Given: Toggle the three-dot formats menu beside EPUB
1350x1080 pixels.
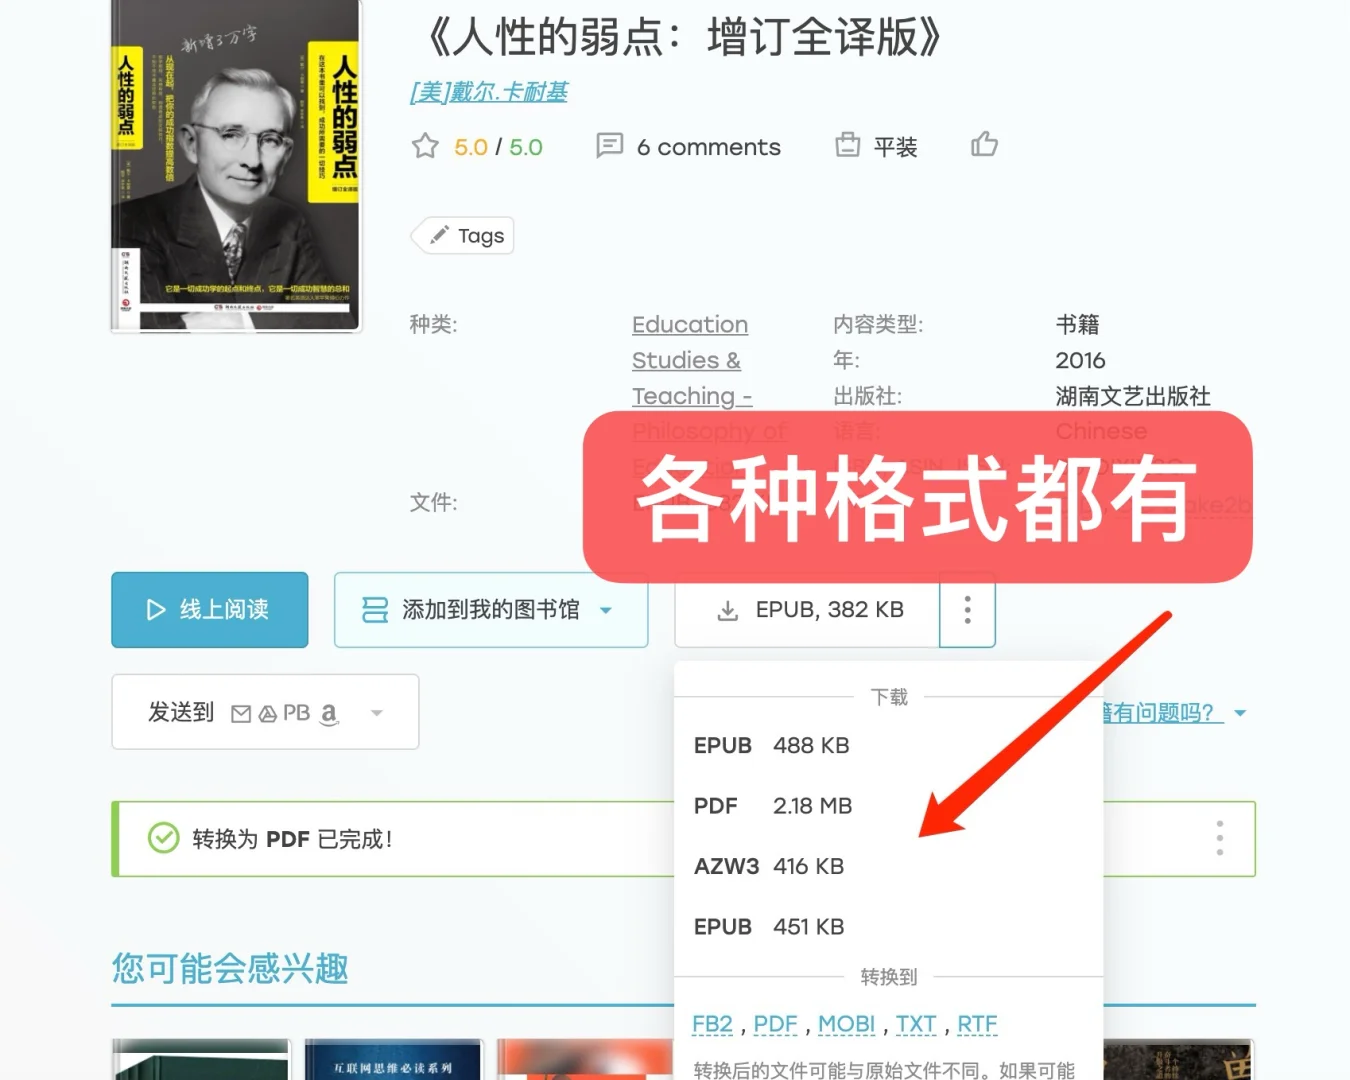Looking at the screenshot, I should click(x=967, y=610).
